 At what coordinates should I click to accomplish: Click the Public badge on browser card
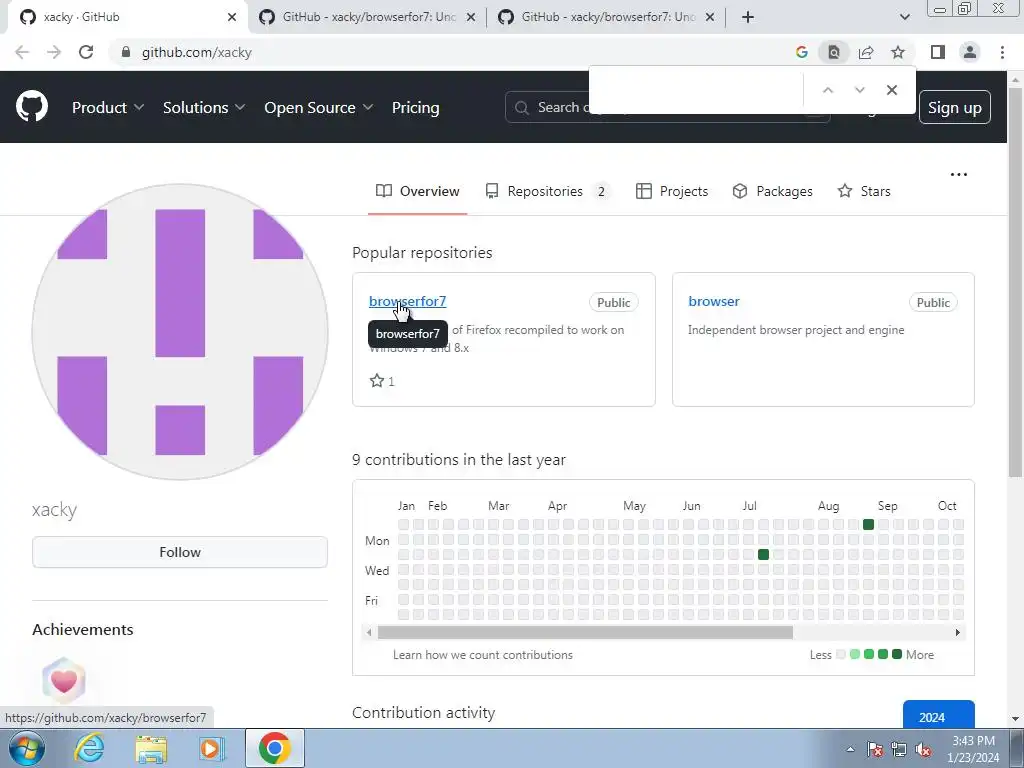pyautogui.click(x=933, y=302)
